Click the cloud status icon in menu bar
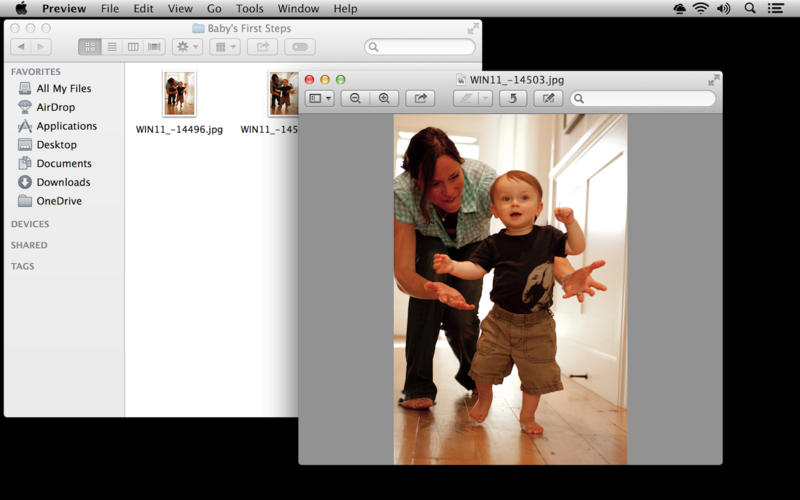This screenshot has width=800, height=500. pyautogui.click(x=680, y=8)
